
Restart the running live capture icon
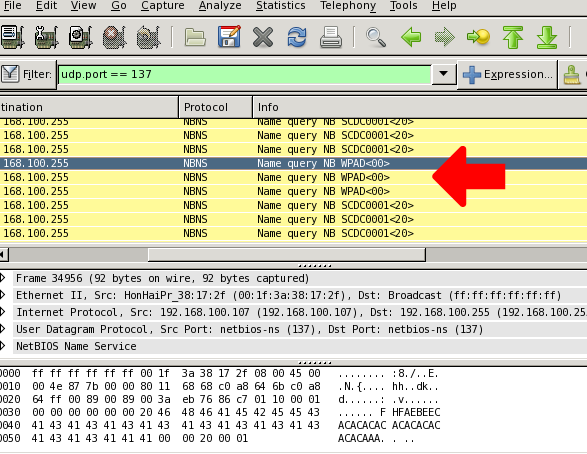click(148, 37)
